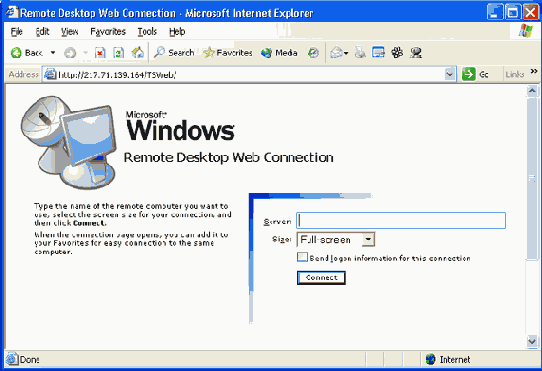Check Send logon information for this connection
Viewport: 542px width, 371px height.
pyautogui.click(x=302, y=257)
